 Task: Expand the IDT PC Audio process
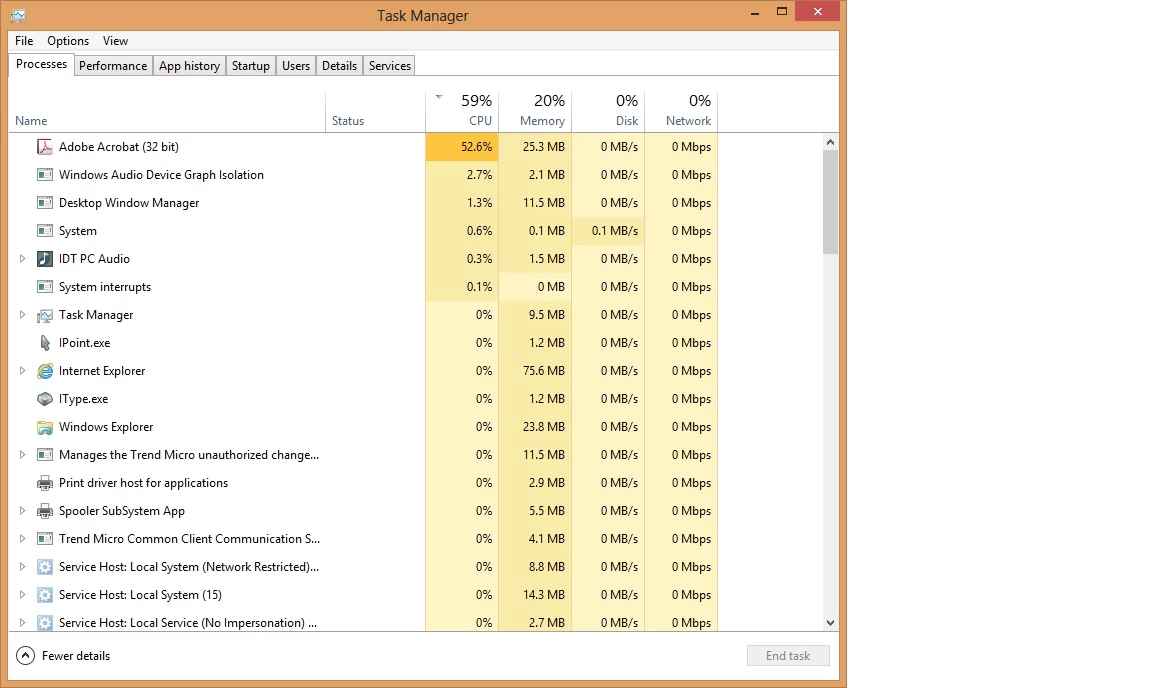[22, 259]
